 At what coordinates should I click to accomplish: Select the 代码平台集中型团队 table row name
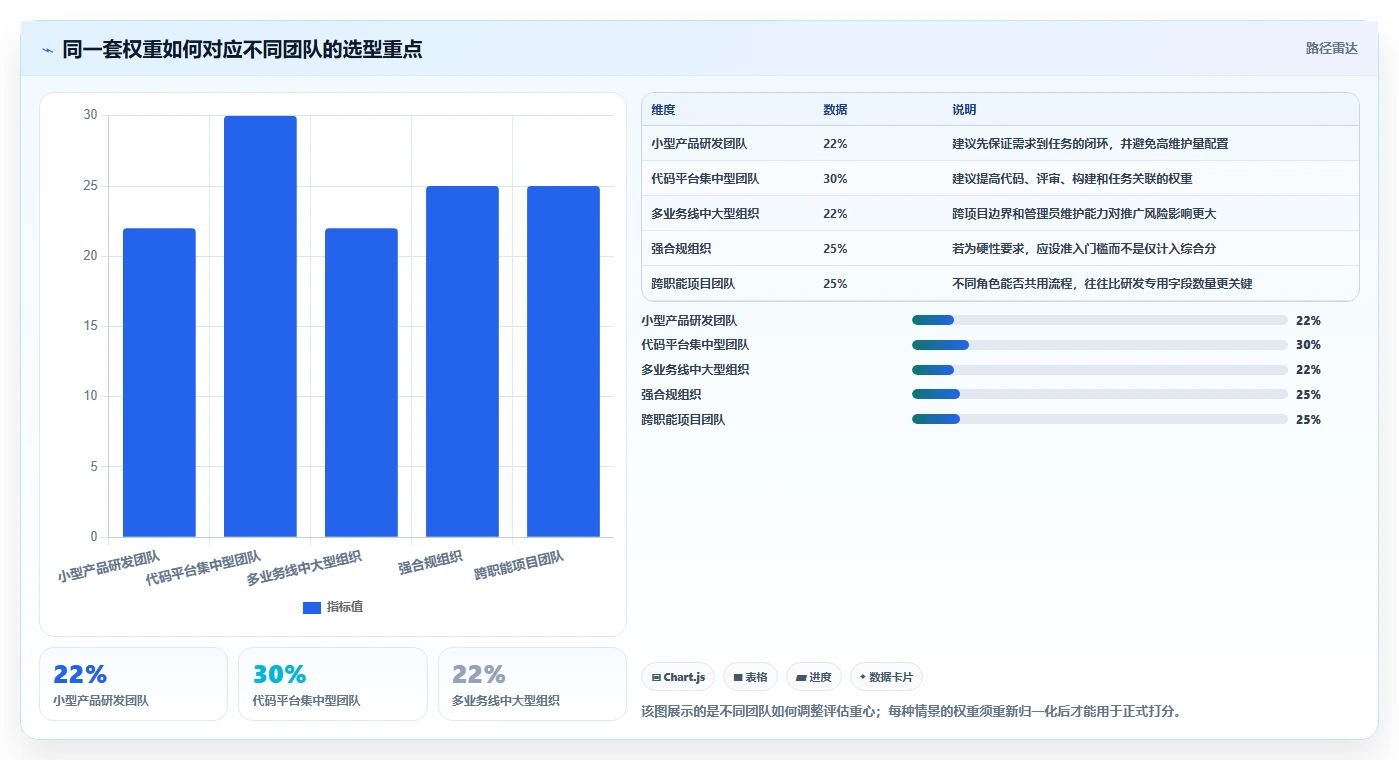coord(705,179)
